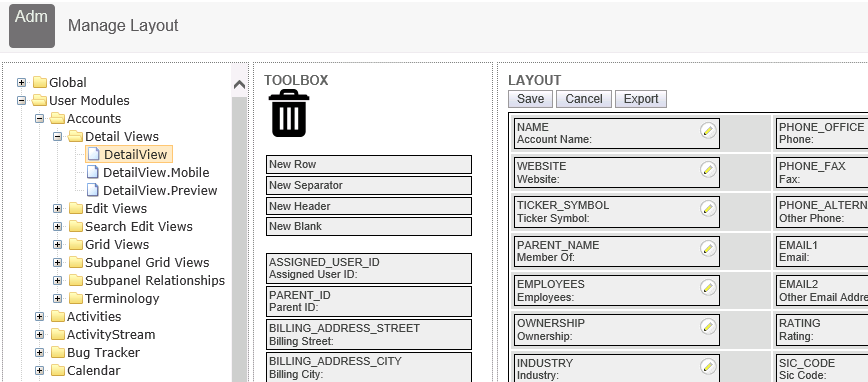
Task: Select the Subpanel Grid Views label
Action: pos(147,262)
